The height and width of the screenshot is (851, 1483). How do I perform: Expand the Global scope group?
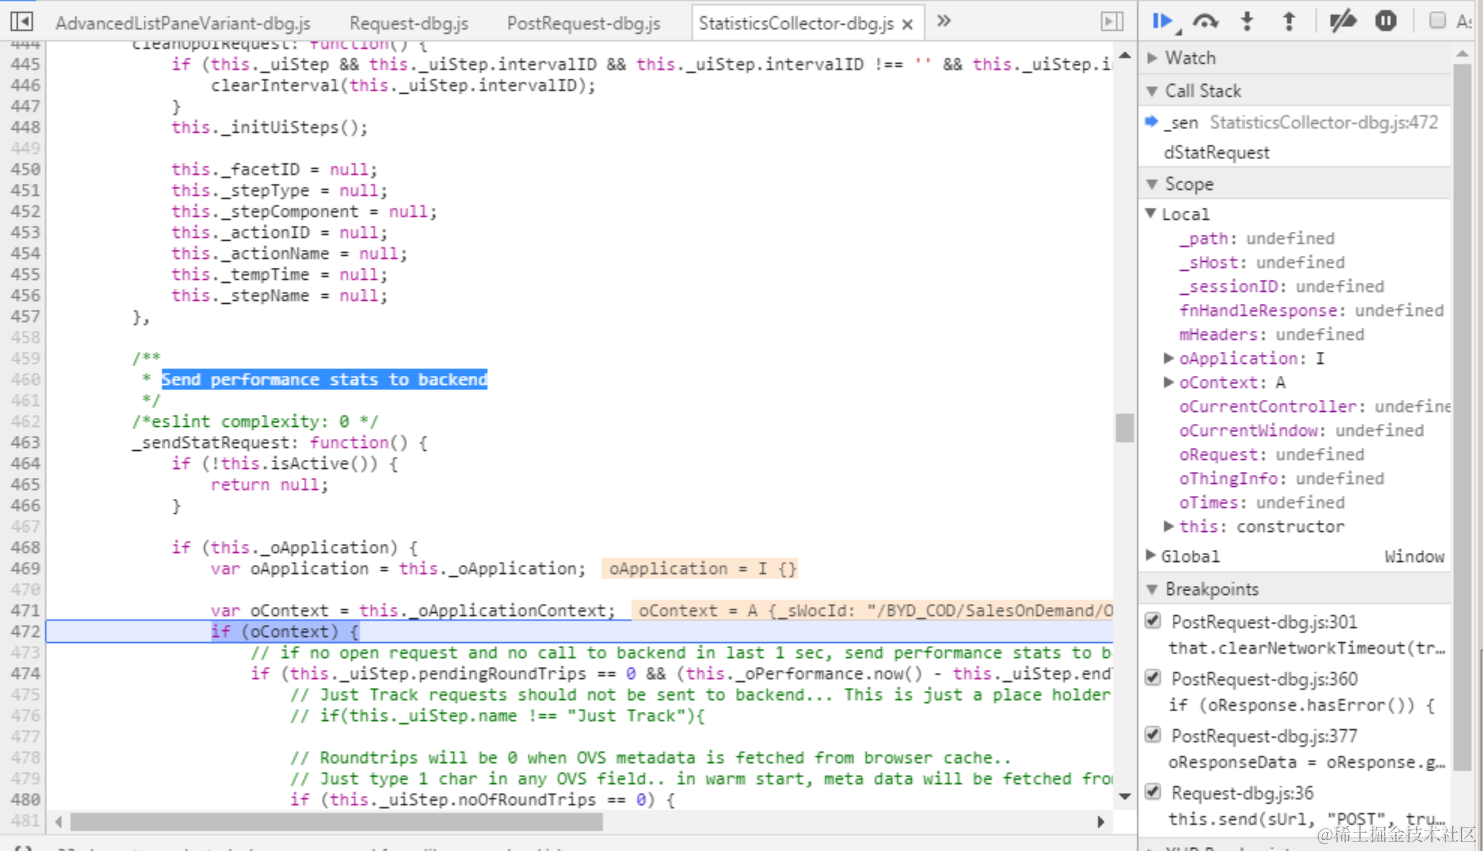1151,556
